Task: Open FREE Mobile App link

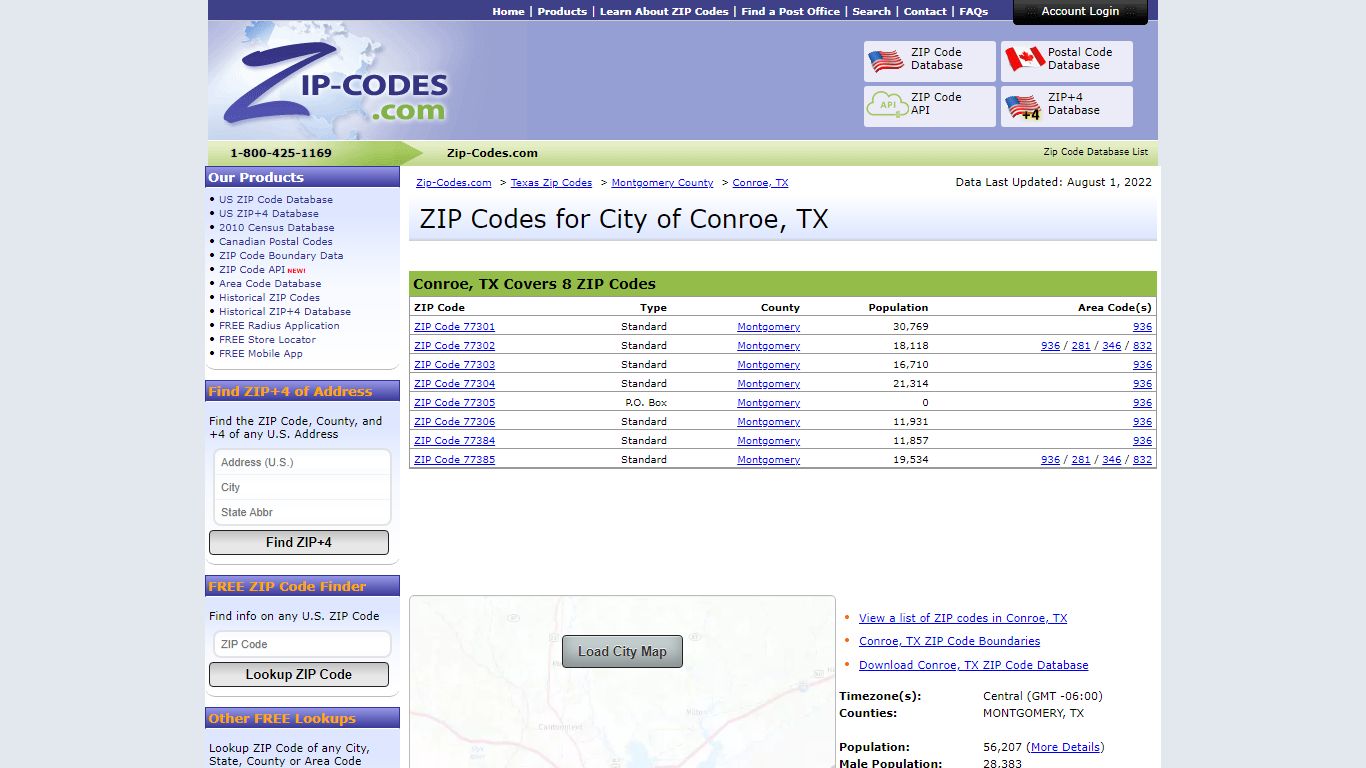Action: coord(261,354)
